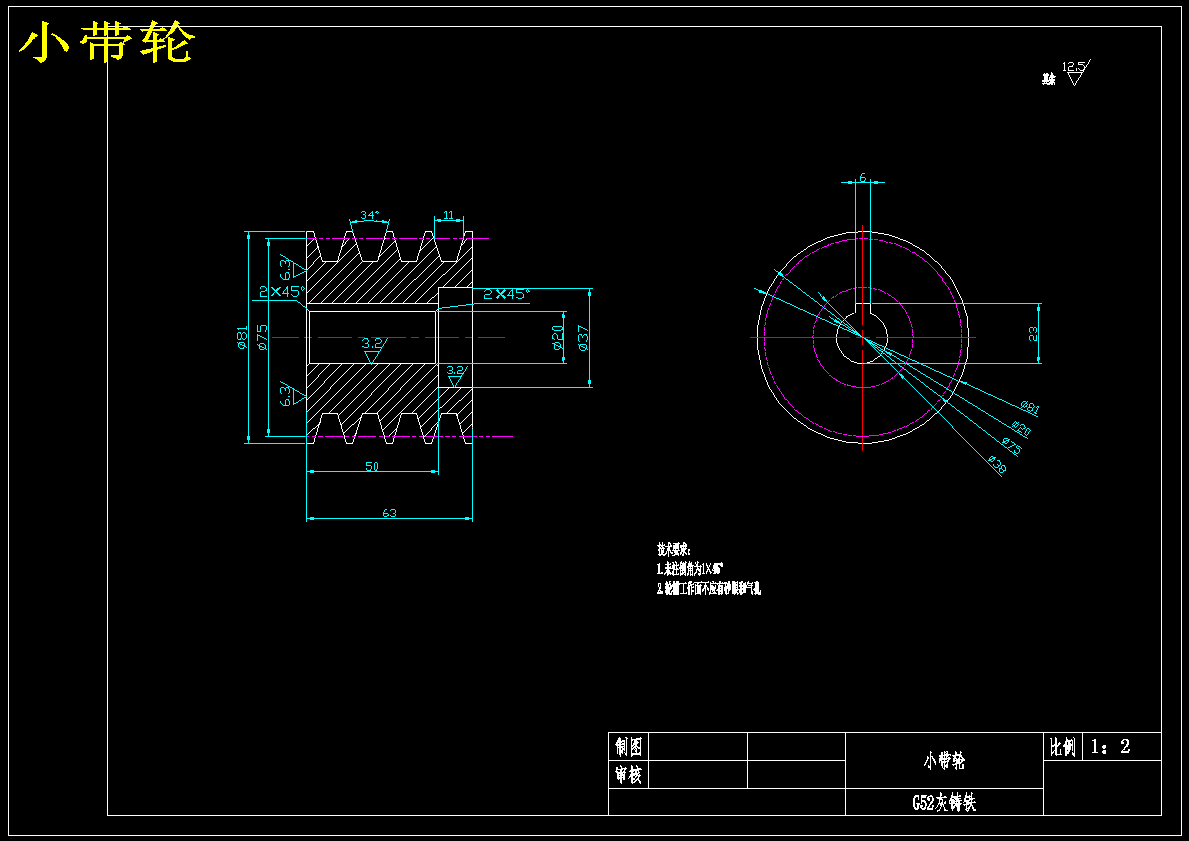
Task: Select the ø81 leader label in circular view
Action: click(x=1030, y=408)
